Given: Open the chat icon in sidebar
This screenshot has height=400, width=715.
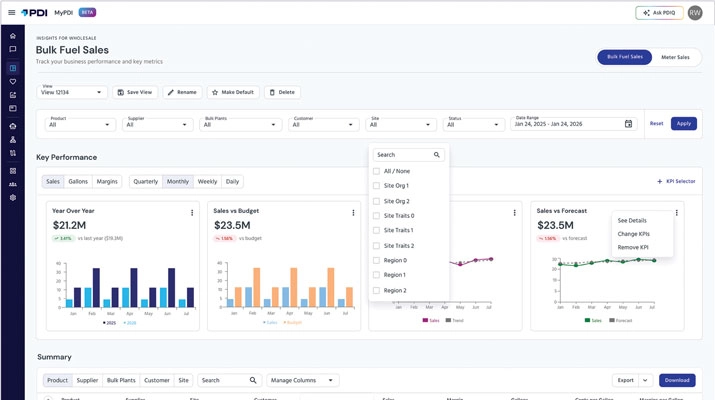Looking at the screenshot, I should pos(13,49).
